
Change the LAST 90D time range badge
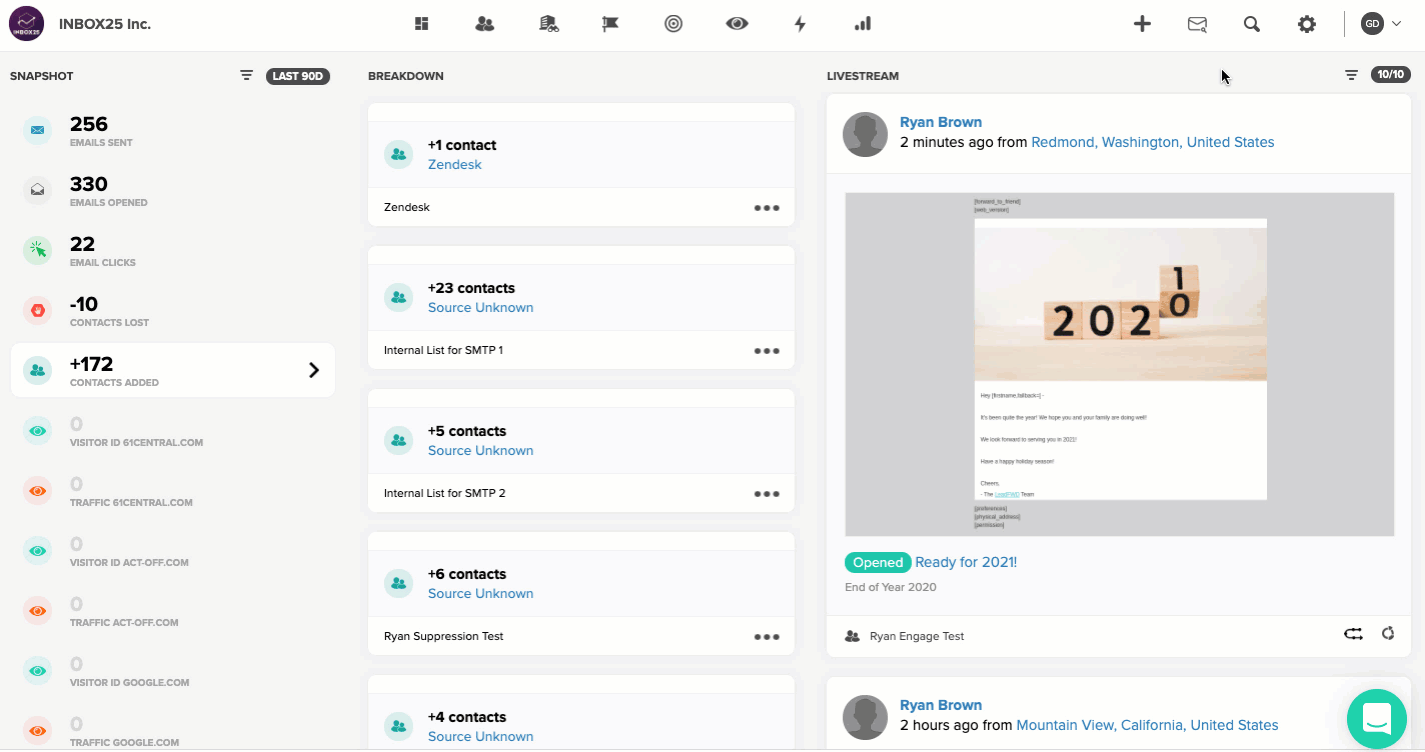coord(298,76)
